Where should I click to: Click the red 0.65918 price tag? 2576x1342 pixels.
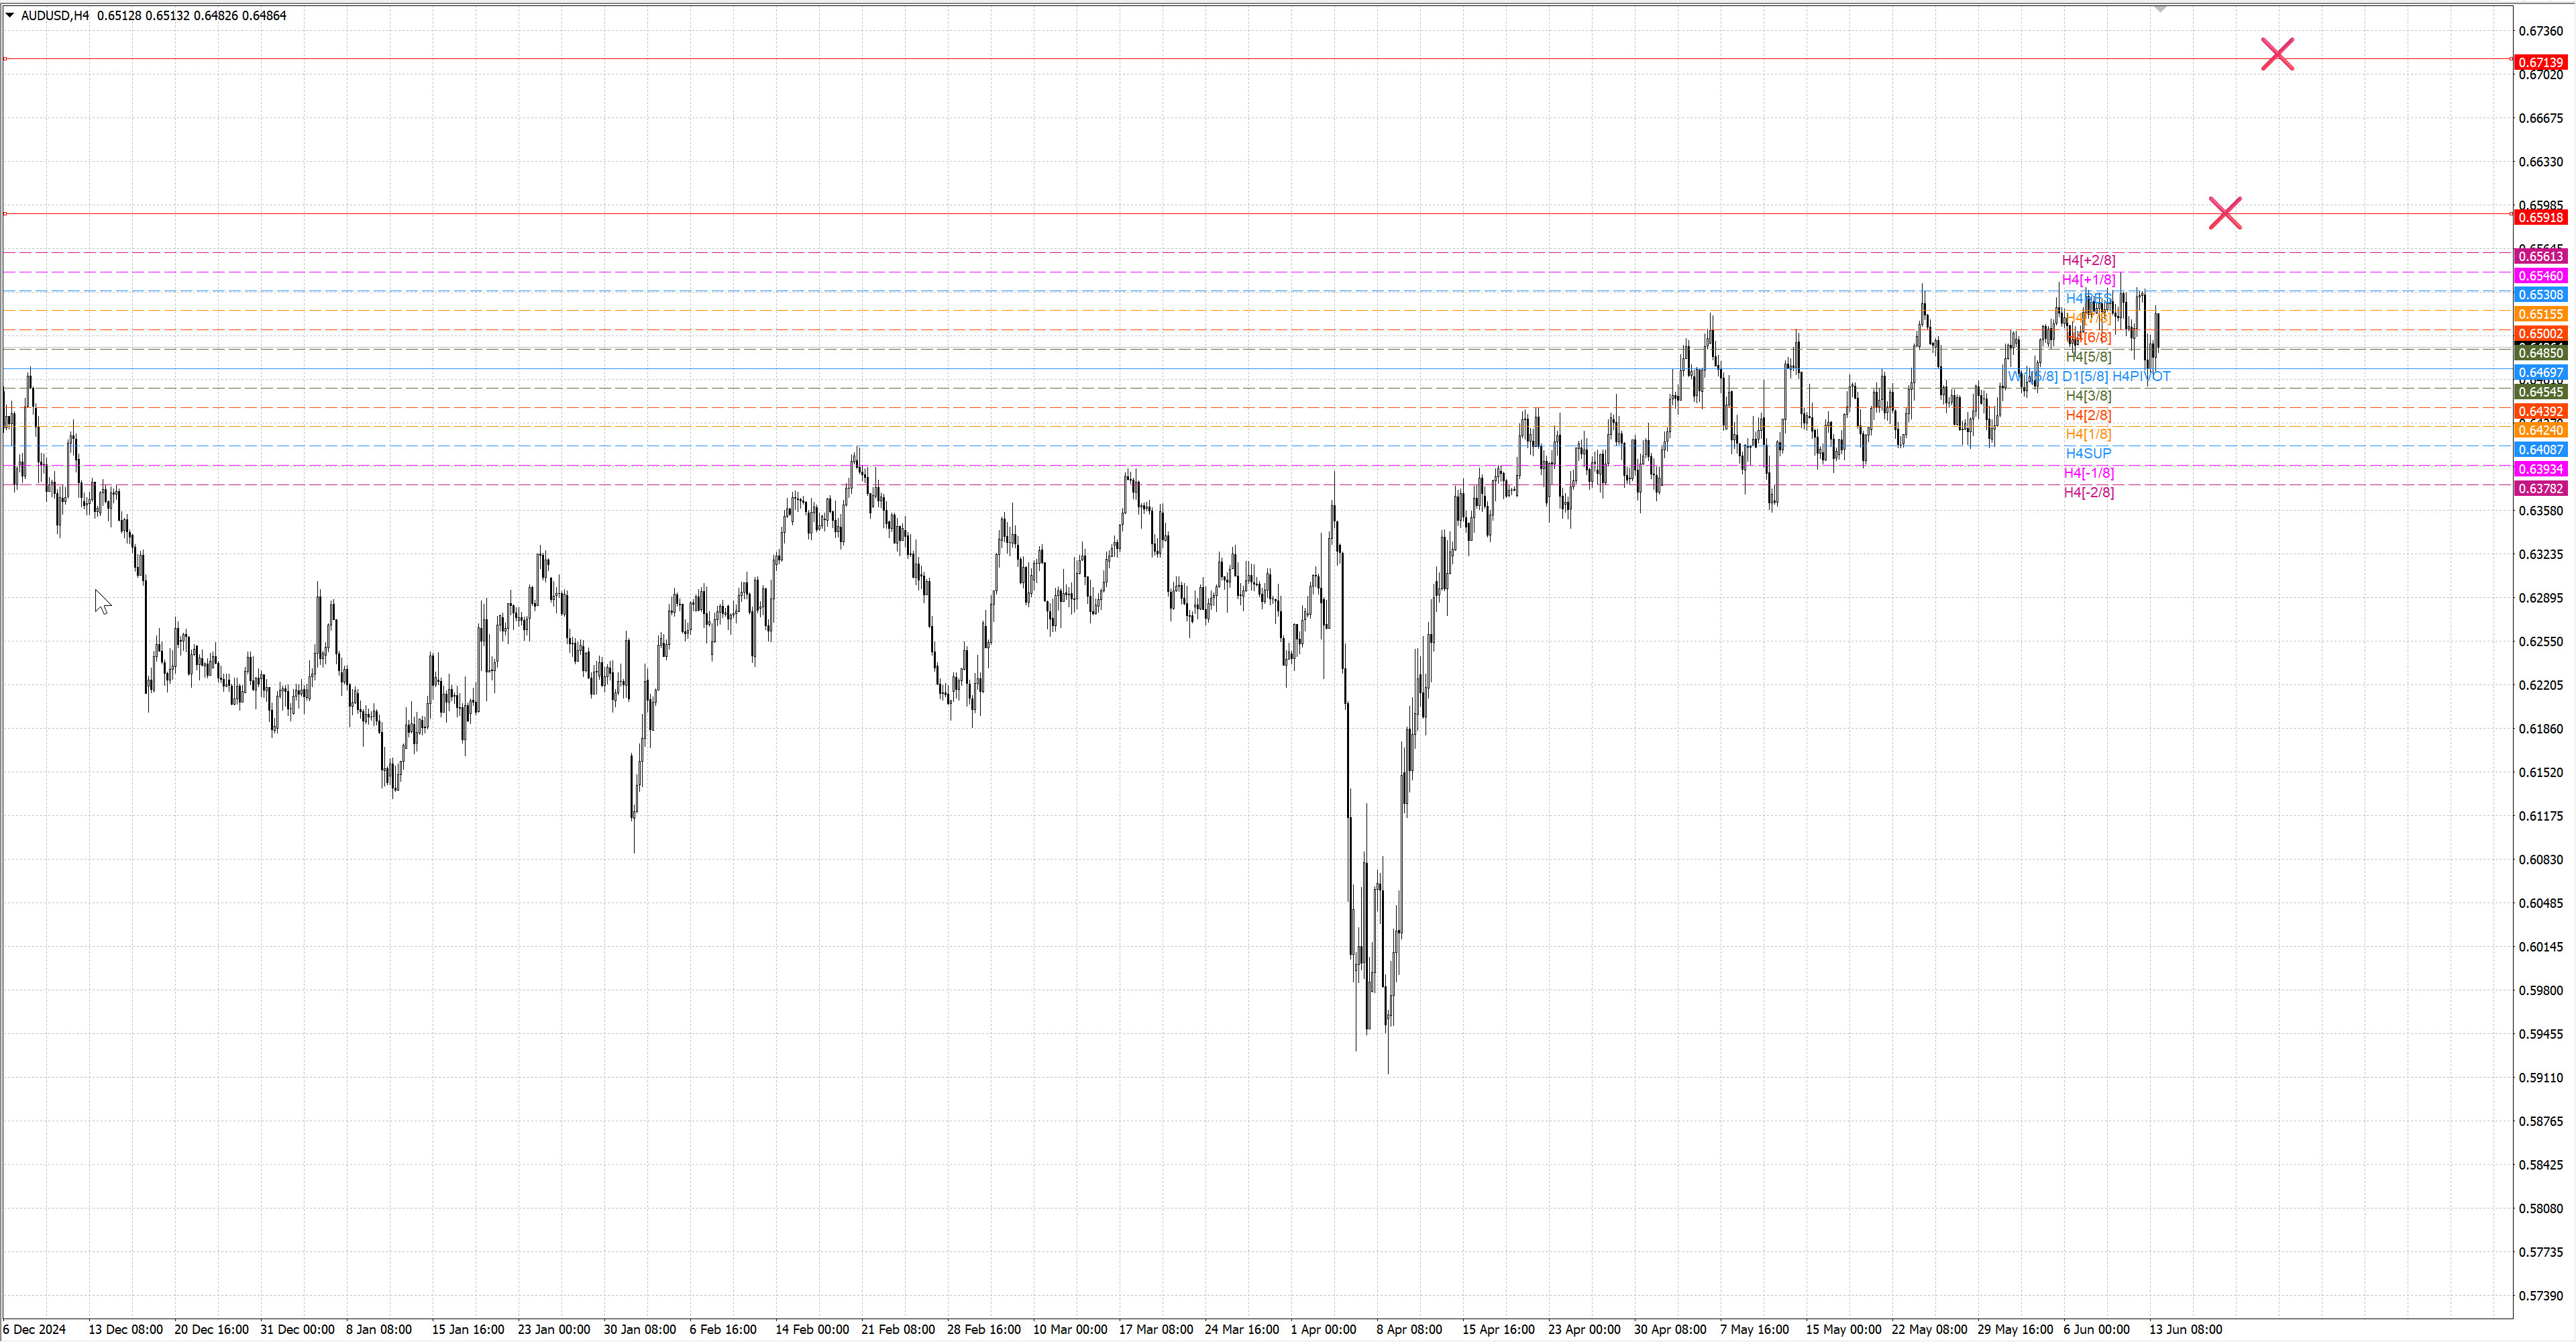(2540, 217)
